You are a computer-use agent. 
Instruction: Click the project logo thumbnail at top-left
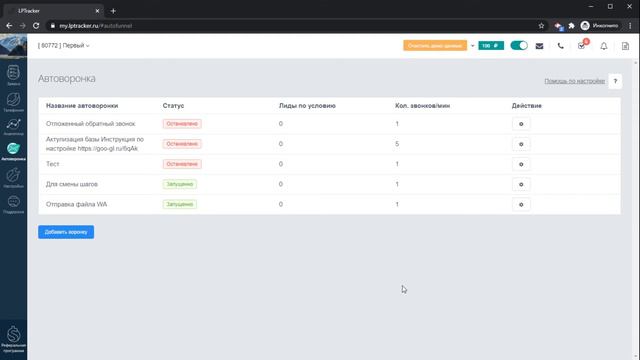[13, 45]
